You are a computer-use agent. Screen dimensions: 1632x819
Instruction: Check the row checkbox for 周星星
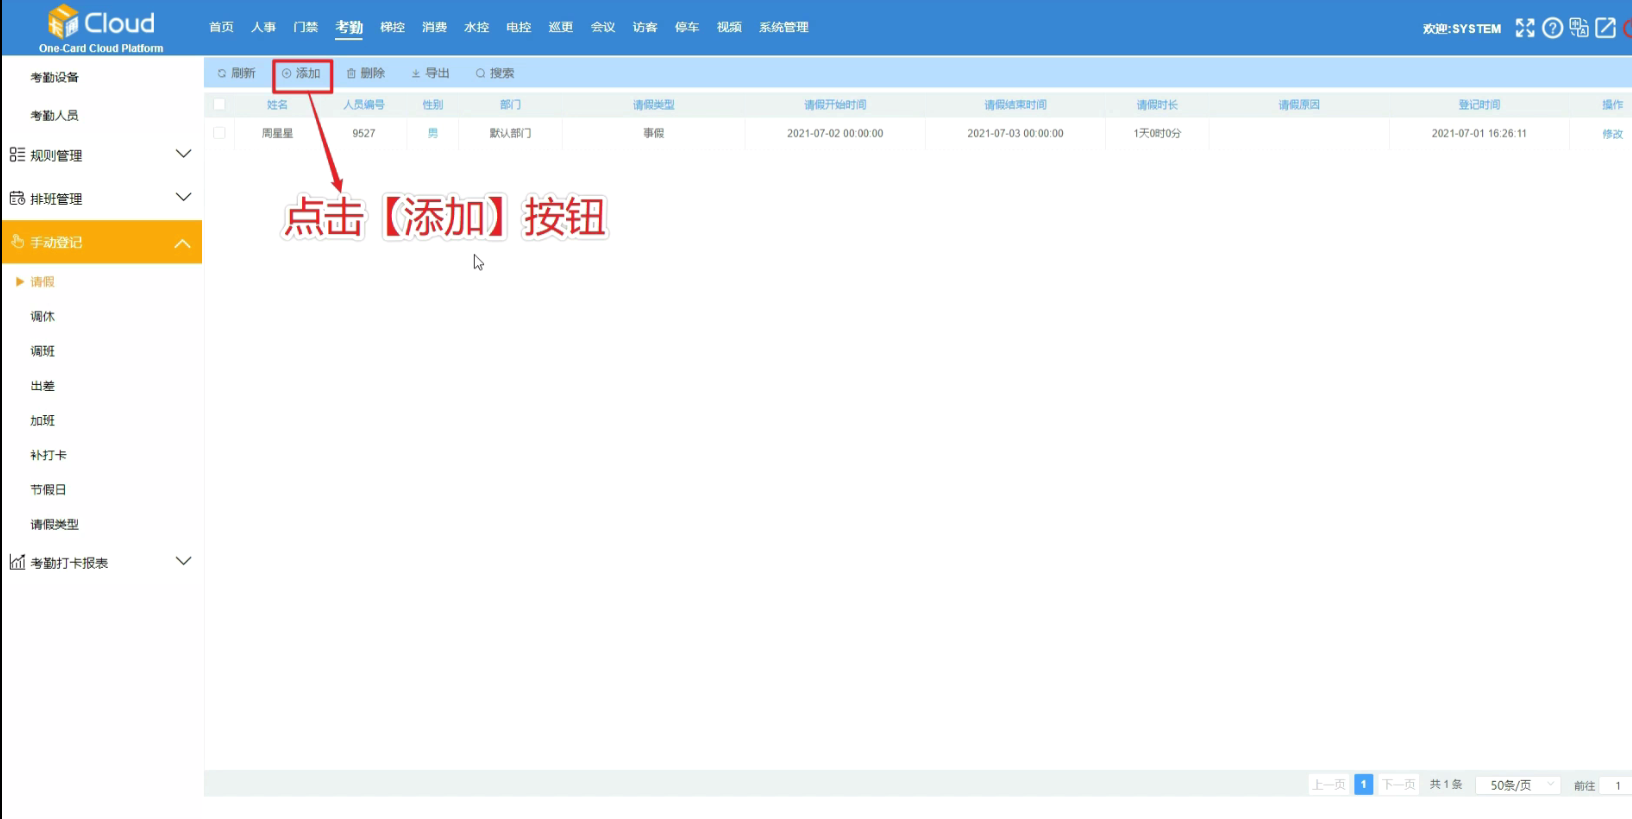click(219, 133)
